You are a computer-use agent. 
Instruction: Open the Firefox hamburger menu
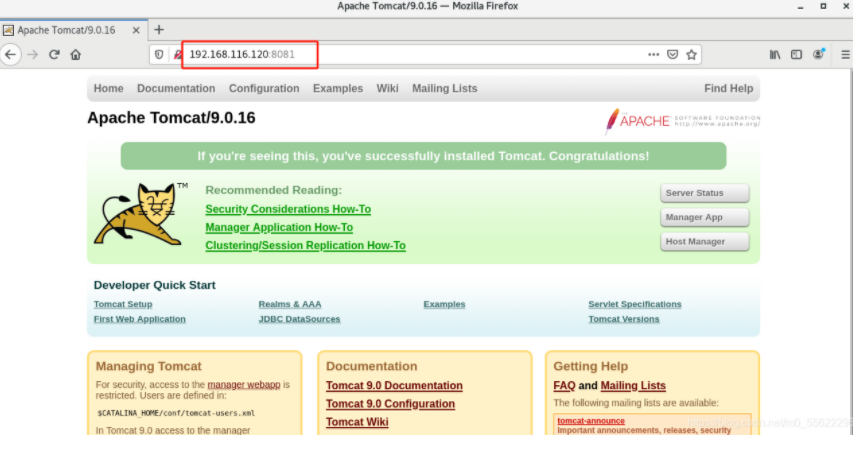(x=845, y=54)
